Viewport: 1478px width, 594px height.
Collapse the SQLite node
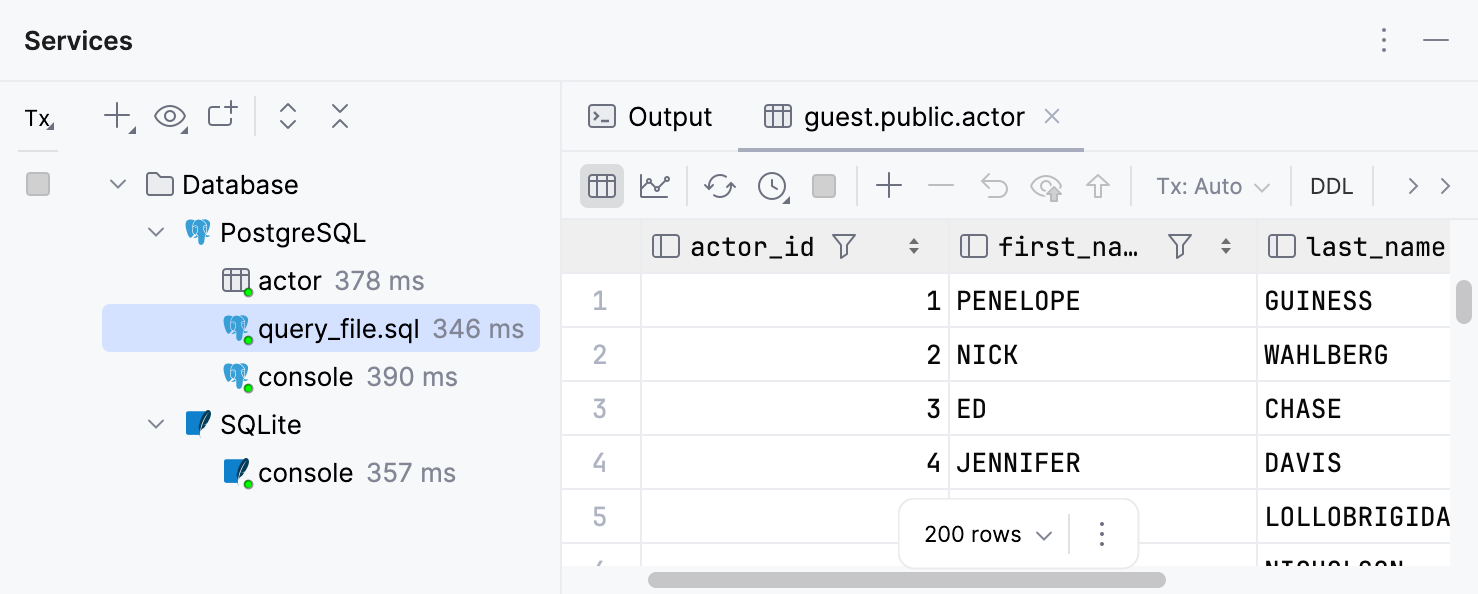pos(156,425)
